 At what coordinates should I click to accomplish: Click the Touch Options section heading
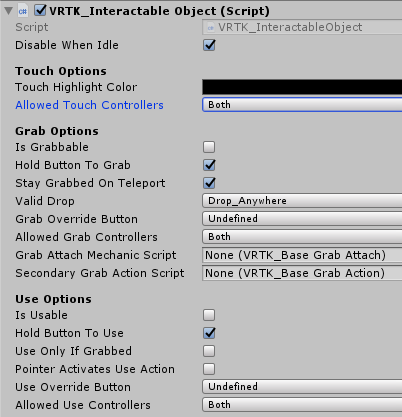[61, 71]
